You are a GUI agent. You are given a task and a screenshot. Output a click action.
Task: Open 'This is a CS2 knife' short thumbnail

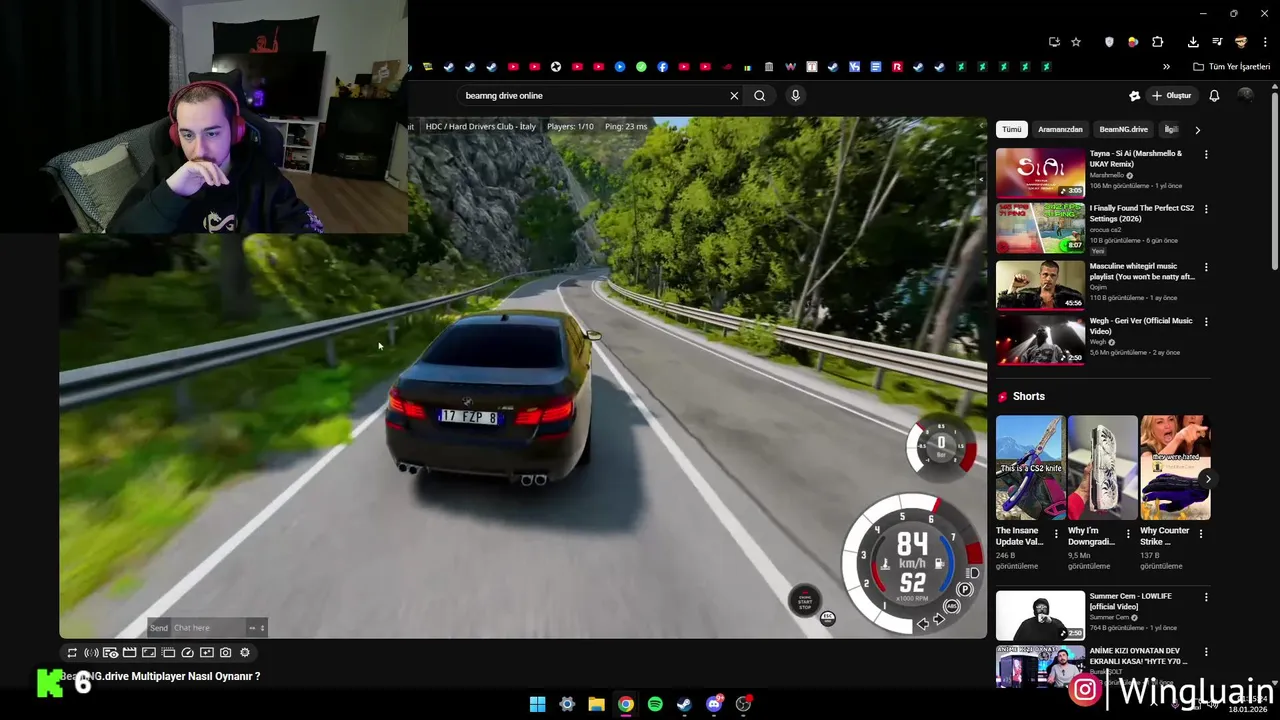pos(1030,468)
